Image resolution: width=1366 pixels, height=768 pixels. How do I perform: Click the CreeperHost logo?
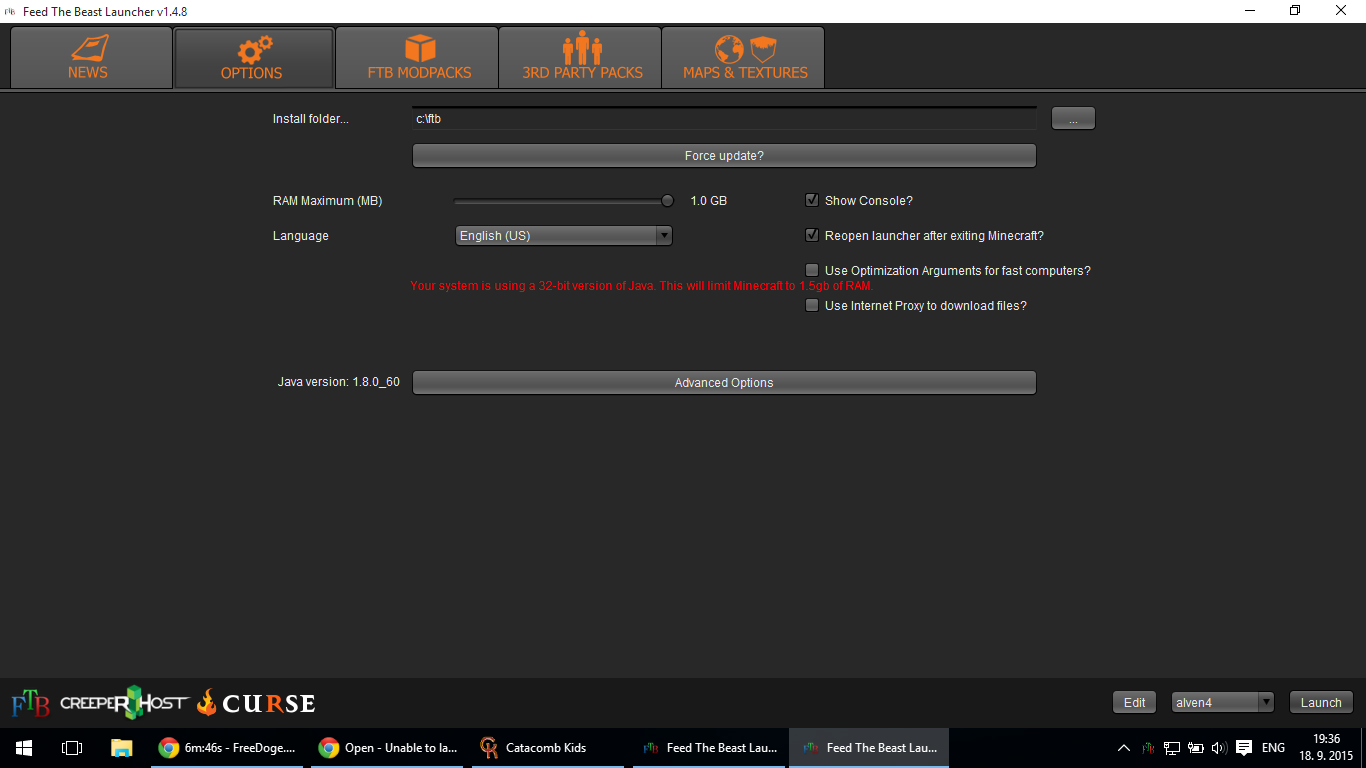tap(123, 702)
